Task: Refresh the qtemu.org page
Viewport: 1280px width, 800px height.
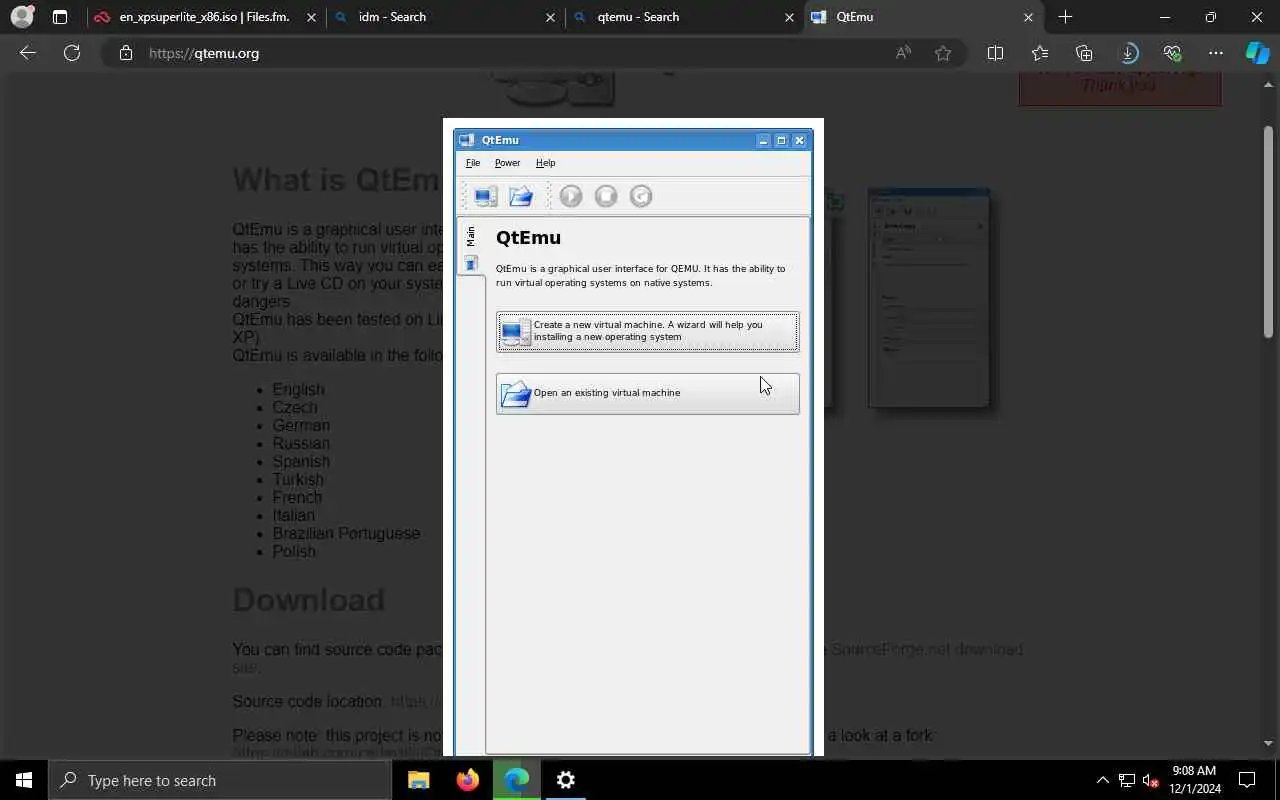Action: click(x=72, y=53)
